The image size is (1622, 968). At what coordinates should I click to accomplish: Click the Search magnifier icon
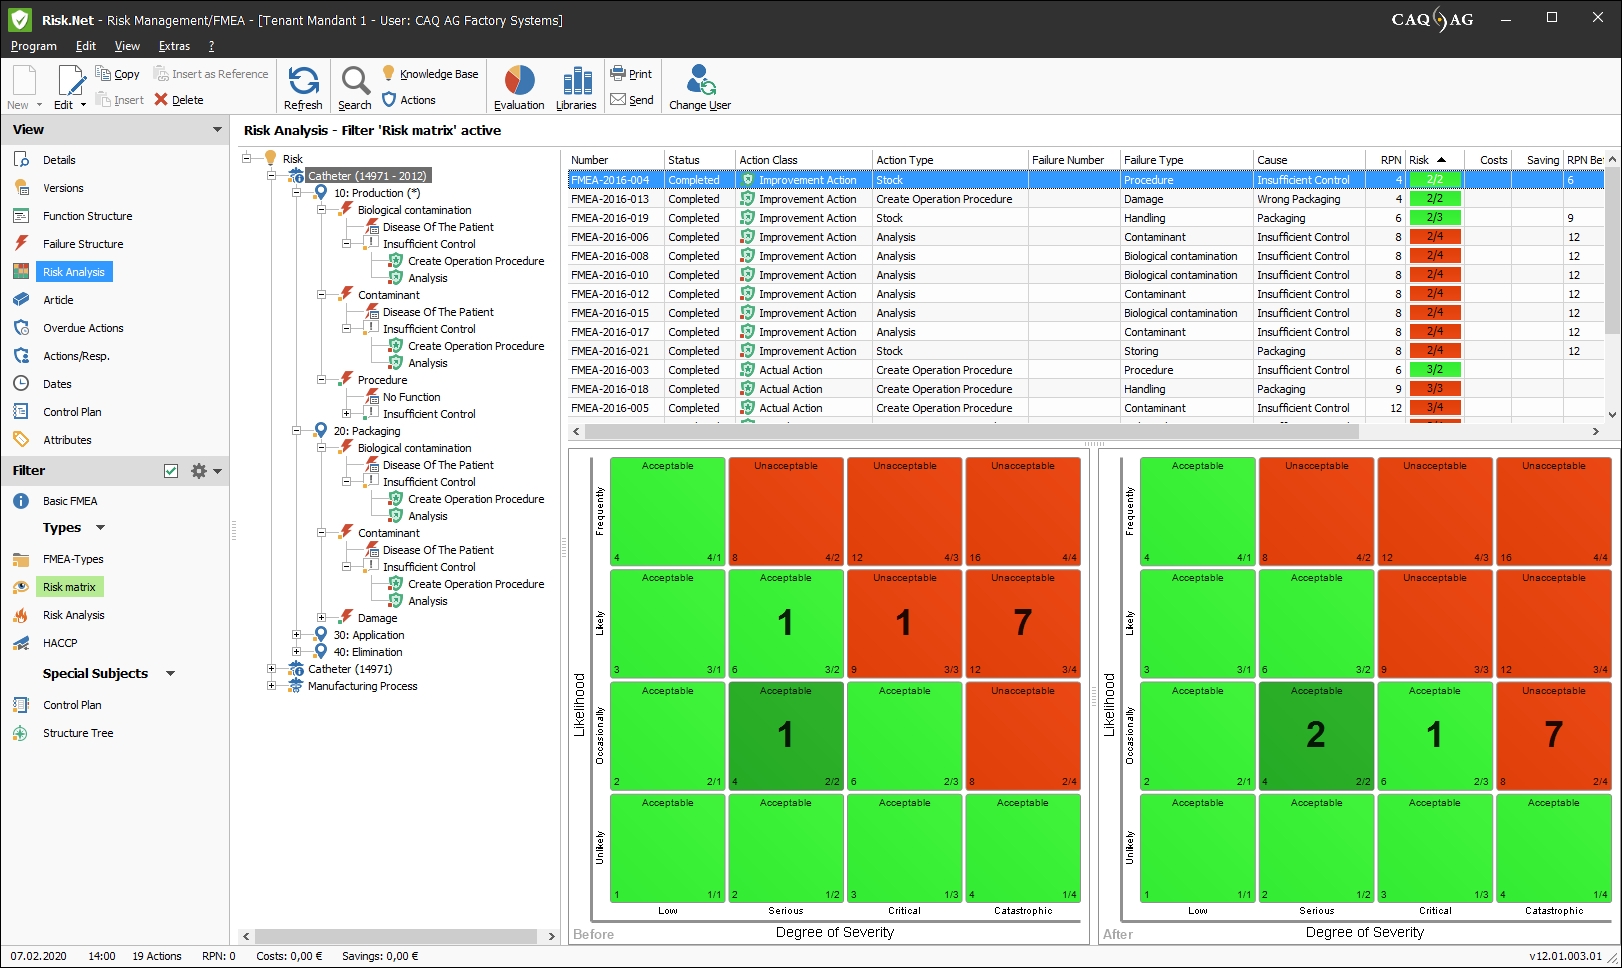click(355, 81)
